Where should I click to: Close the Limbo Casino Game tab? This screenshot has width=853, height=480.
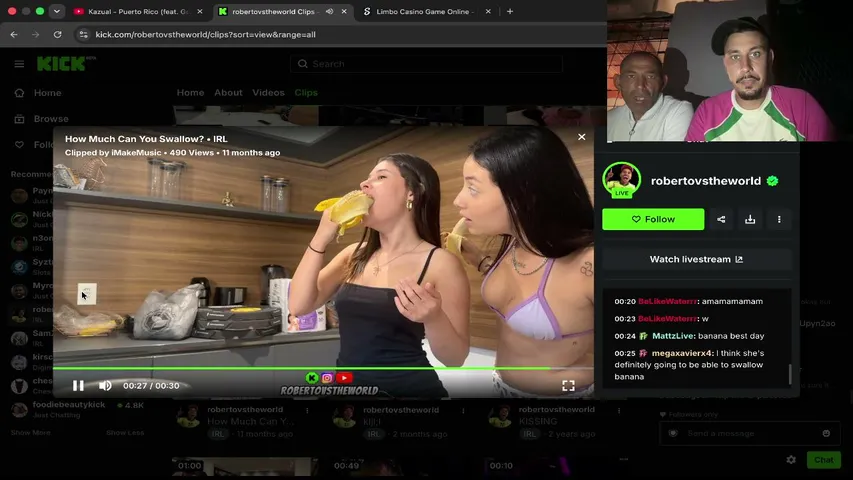pyautogui.click(x=488, y=11)
